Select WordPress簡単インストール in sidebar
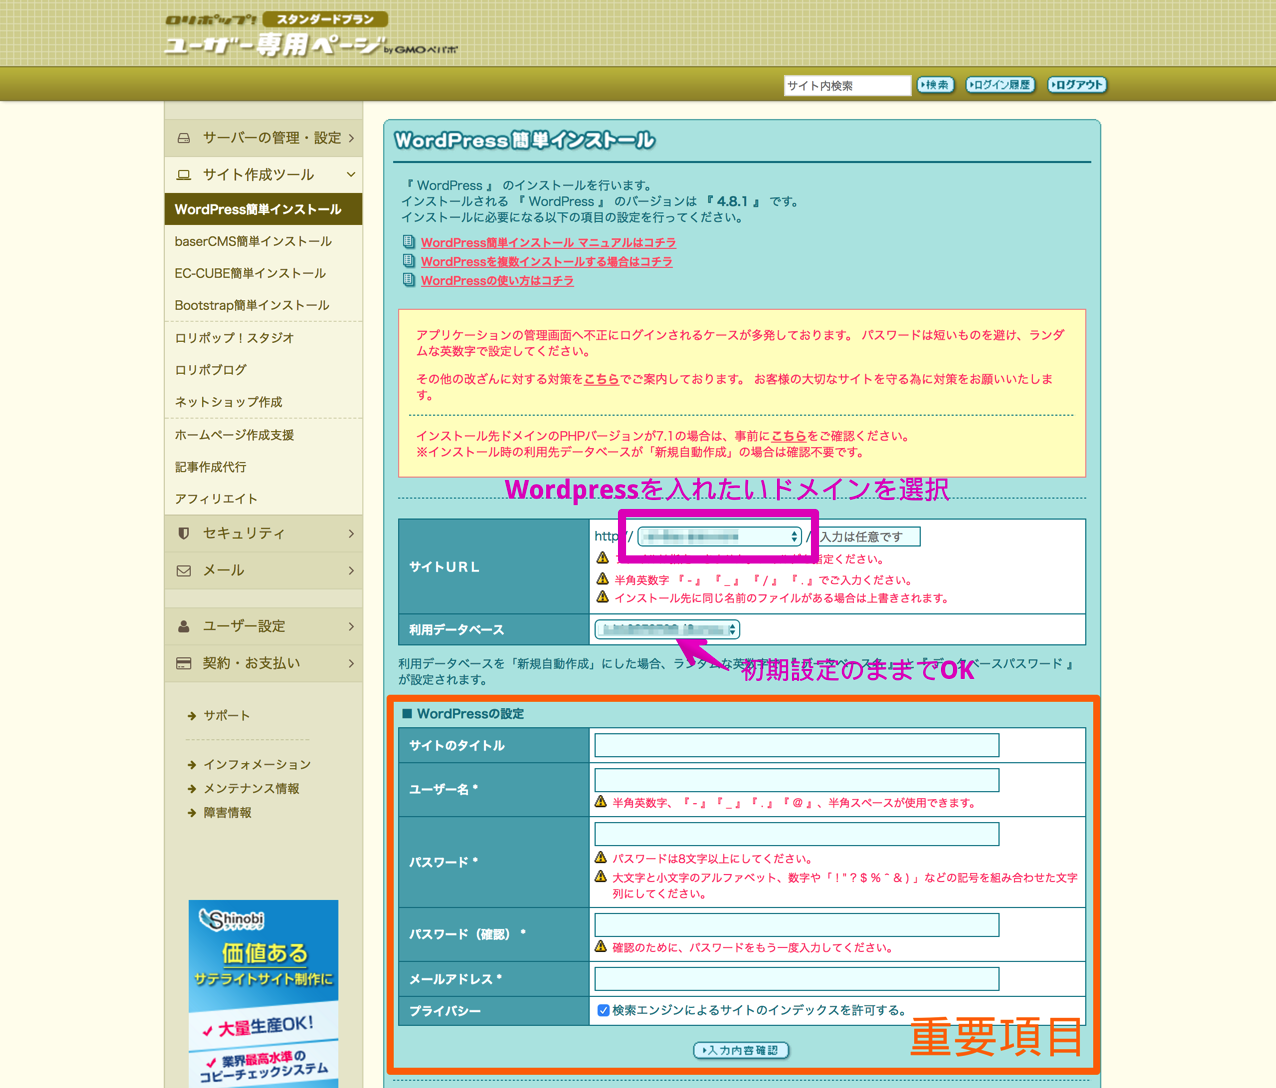The image size is (1276, 1088). click(264, 210)
